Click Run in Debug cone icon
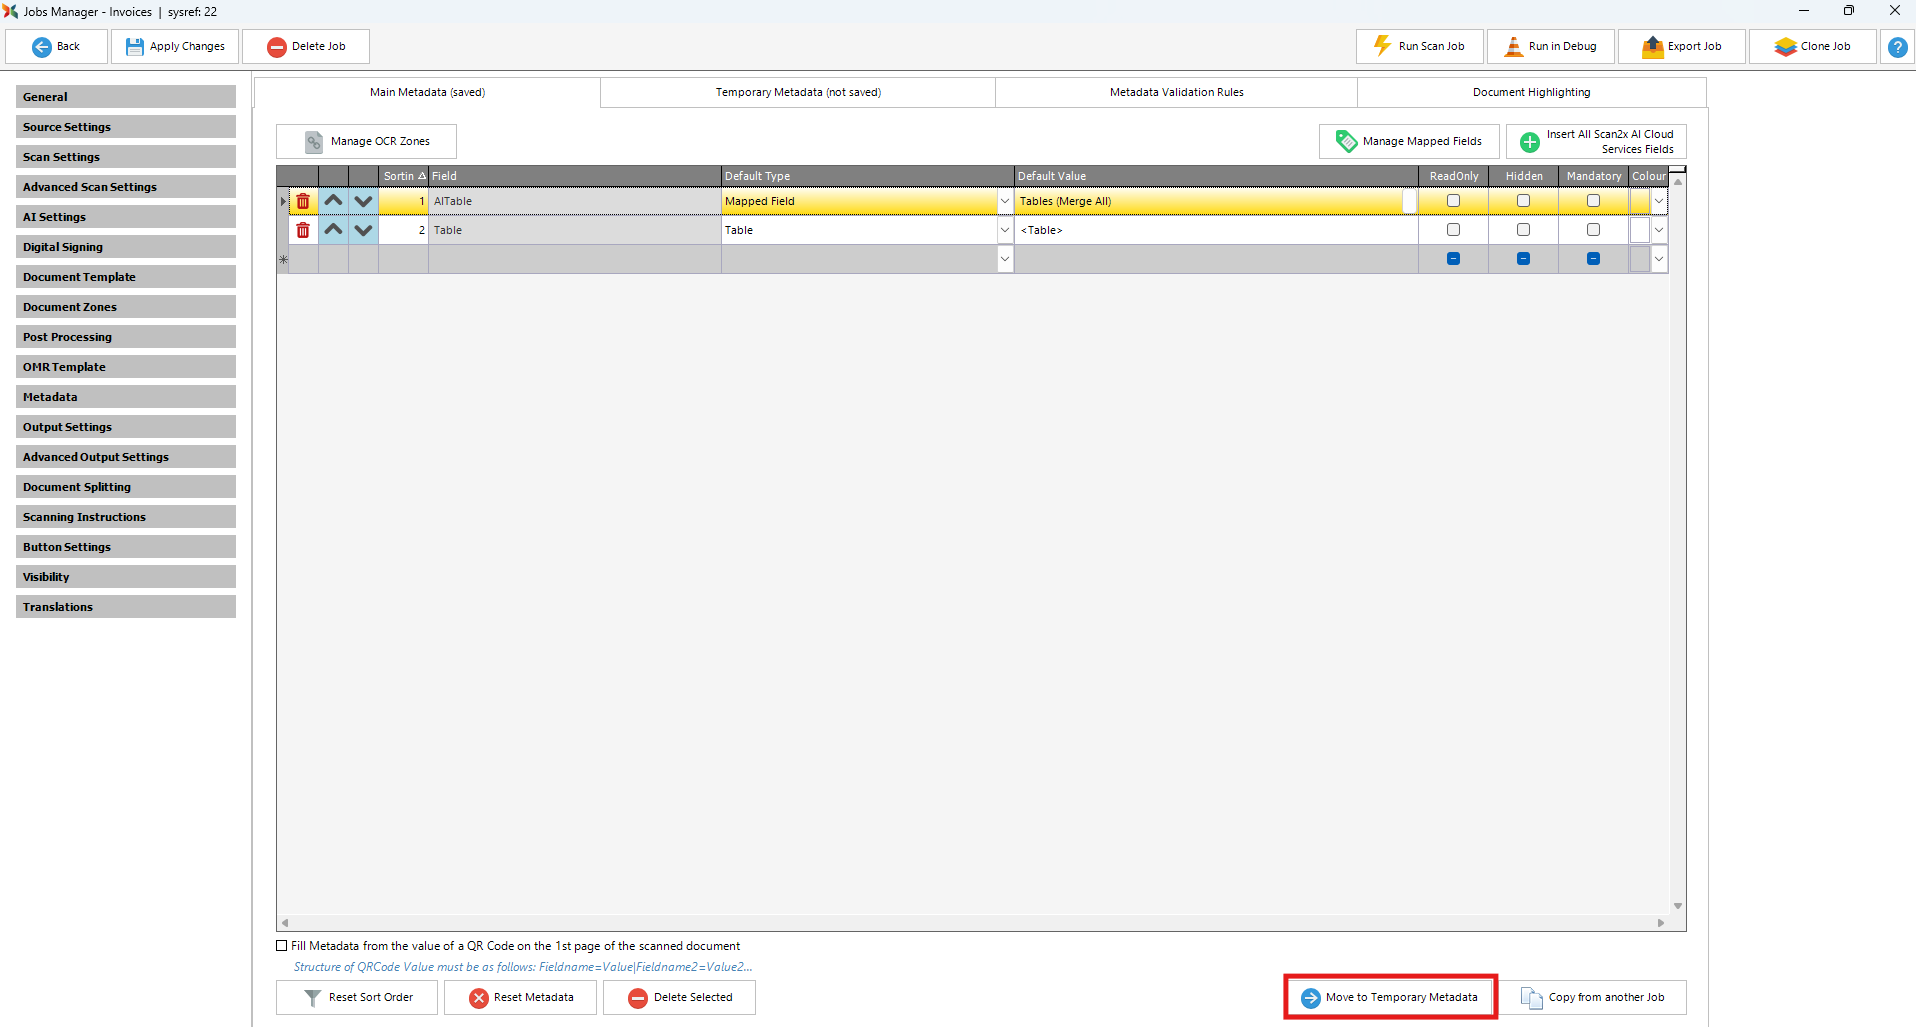Viewport: 1916px width, 1027px height. coord(1514,46)
